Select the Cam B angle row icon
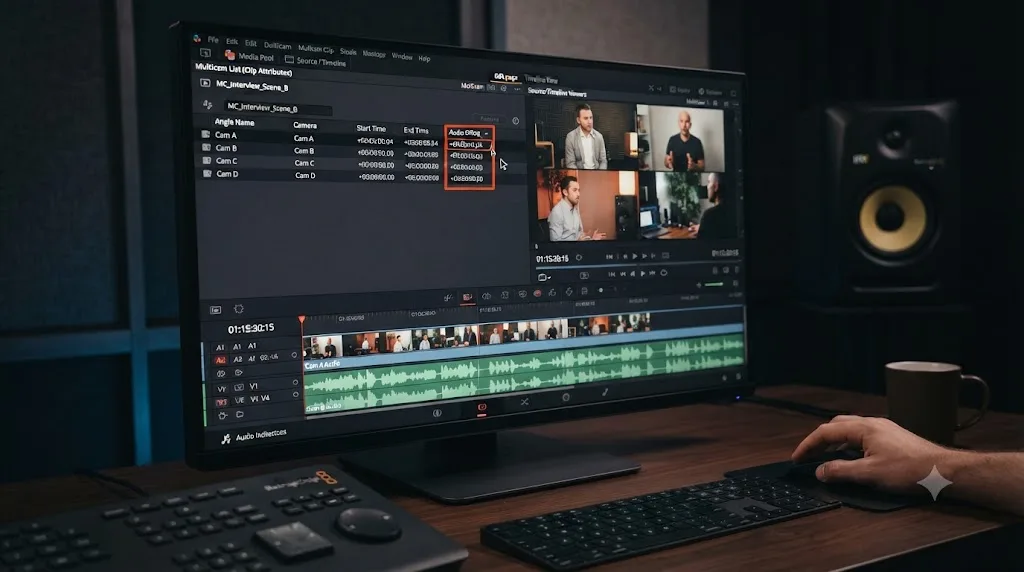The image size is (1024, 572). 206,147
